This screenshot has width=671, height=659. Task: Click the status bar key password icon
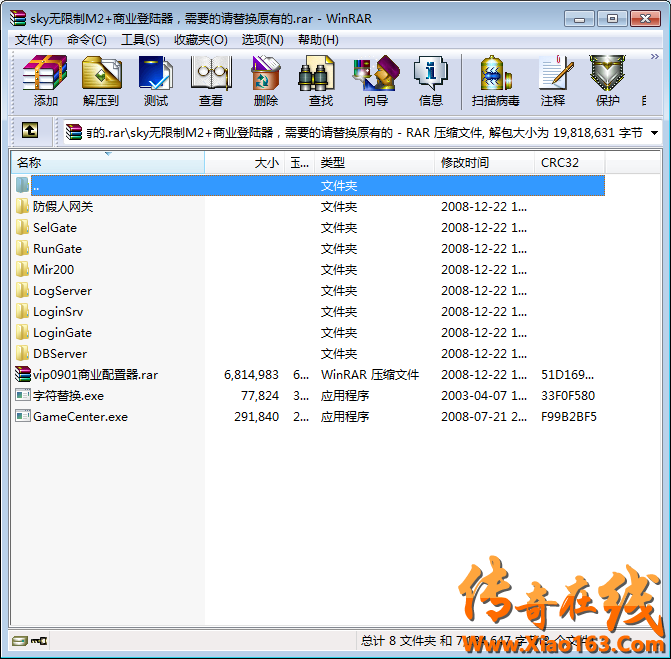[39, 641]
